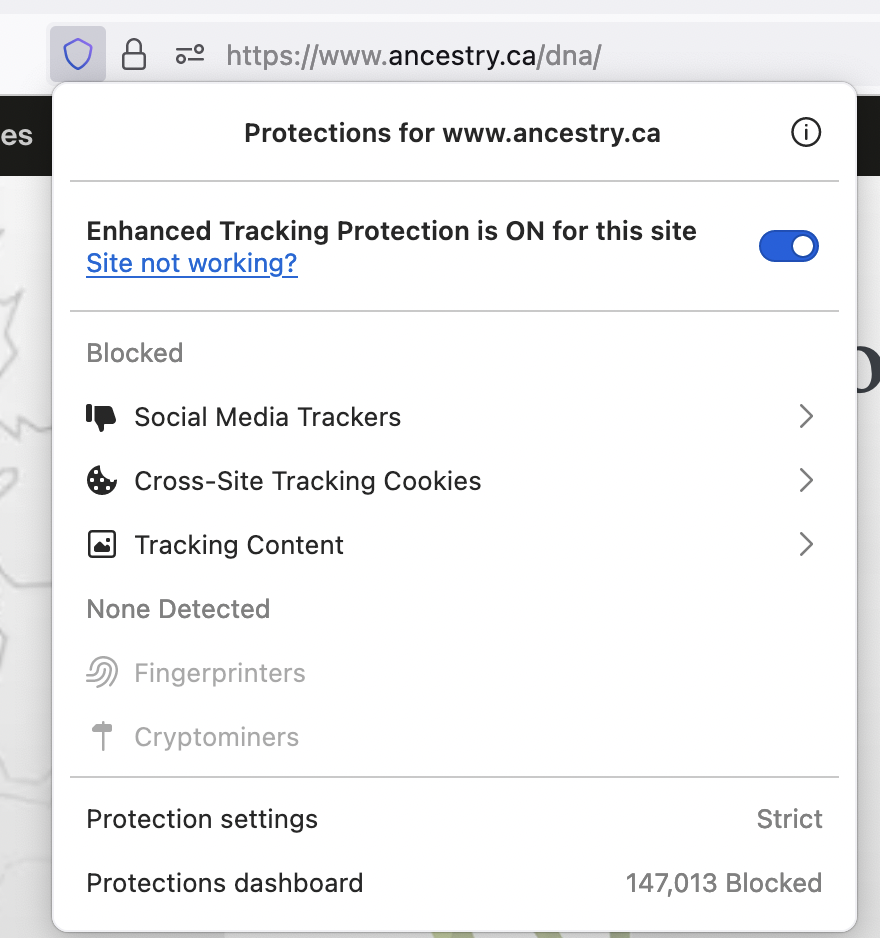The height and width of the screenshot is (938, 880).
Task: Click the 147,013 Blocked counter
Action: pos(724,883)
